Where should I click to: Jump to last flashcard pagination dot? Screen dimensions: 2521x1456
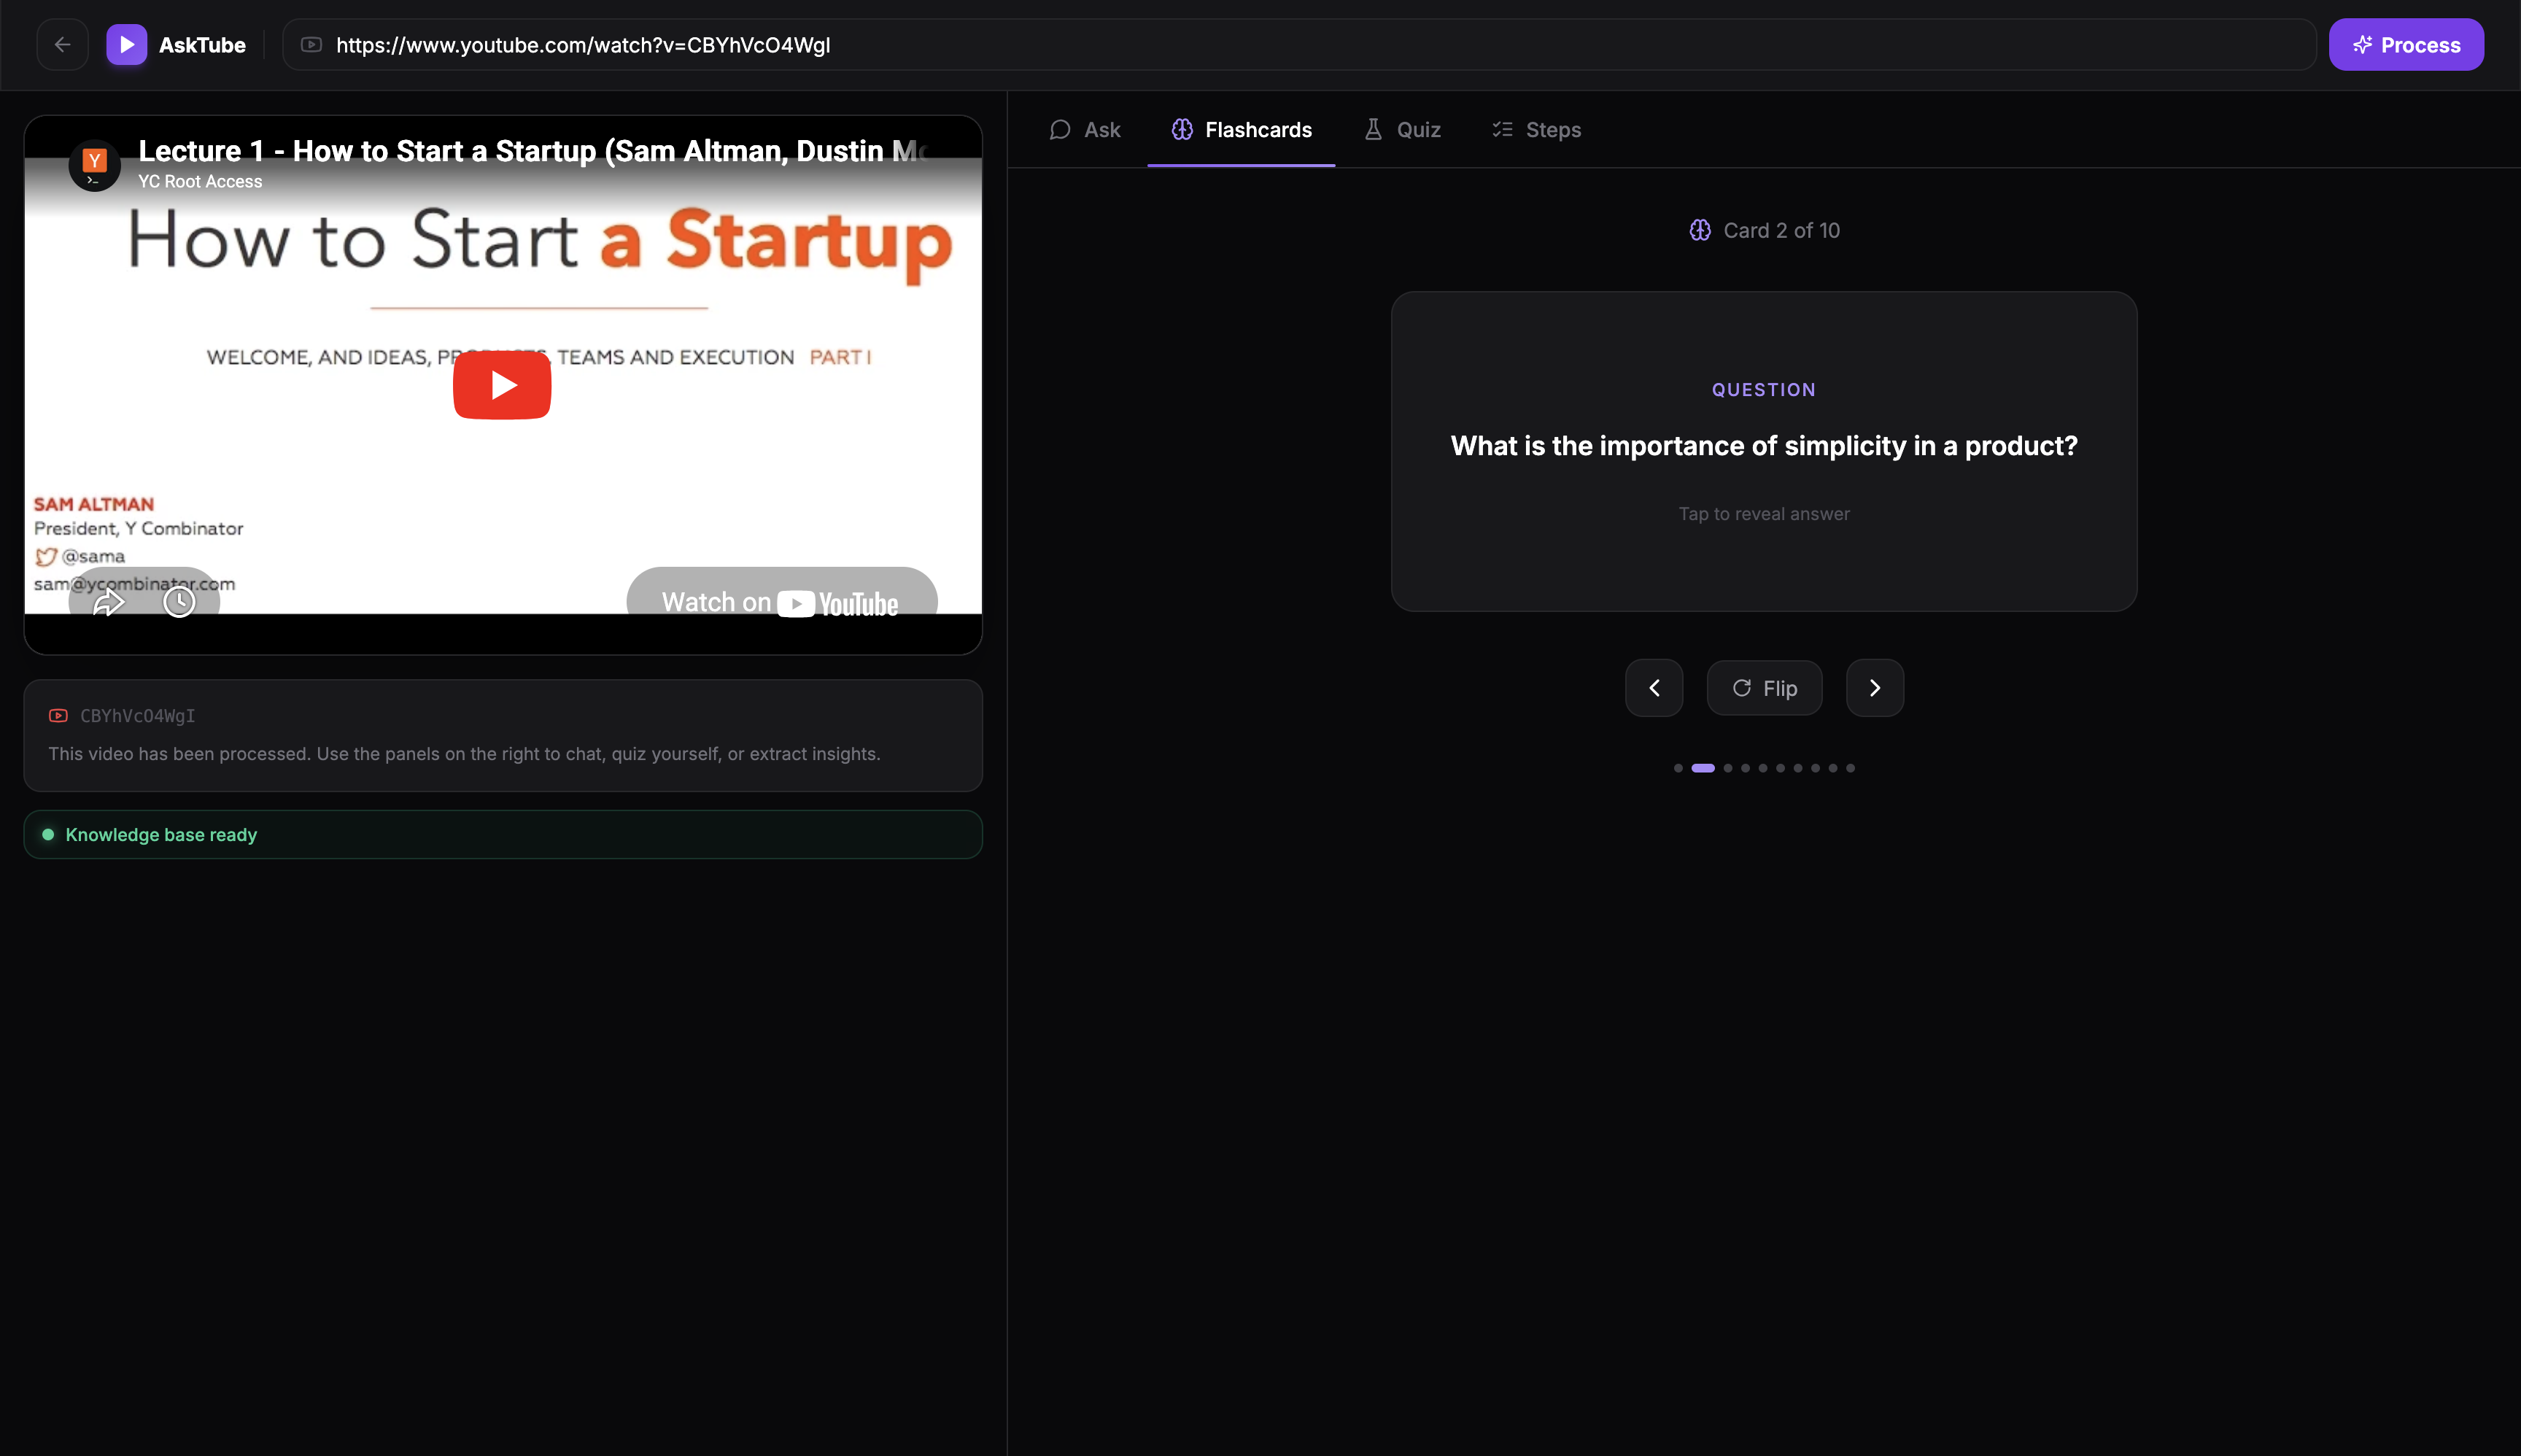(x=1850, y=768)
